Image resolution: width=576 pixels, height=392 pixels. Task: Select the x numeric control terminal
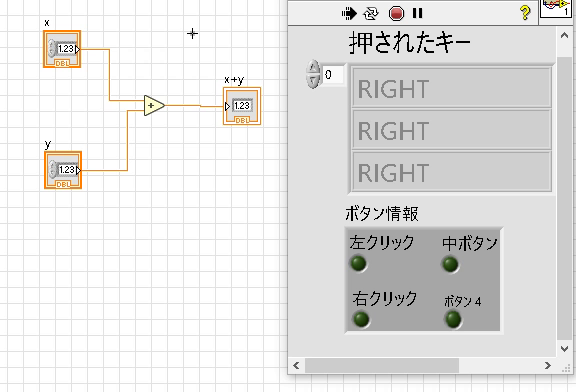[x=62, y=49]
